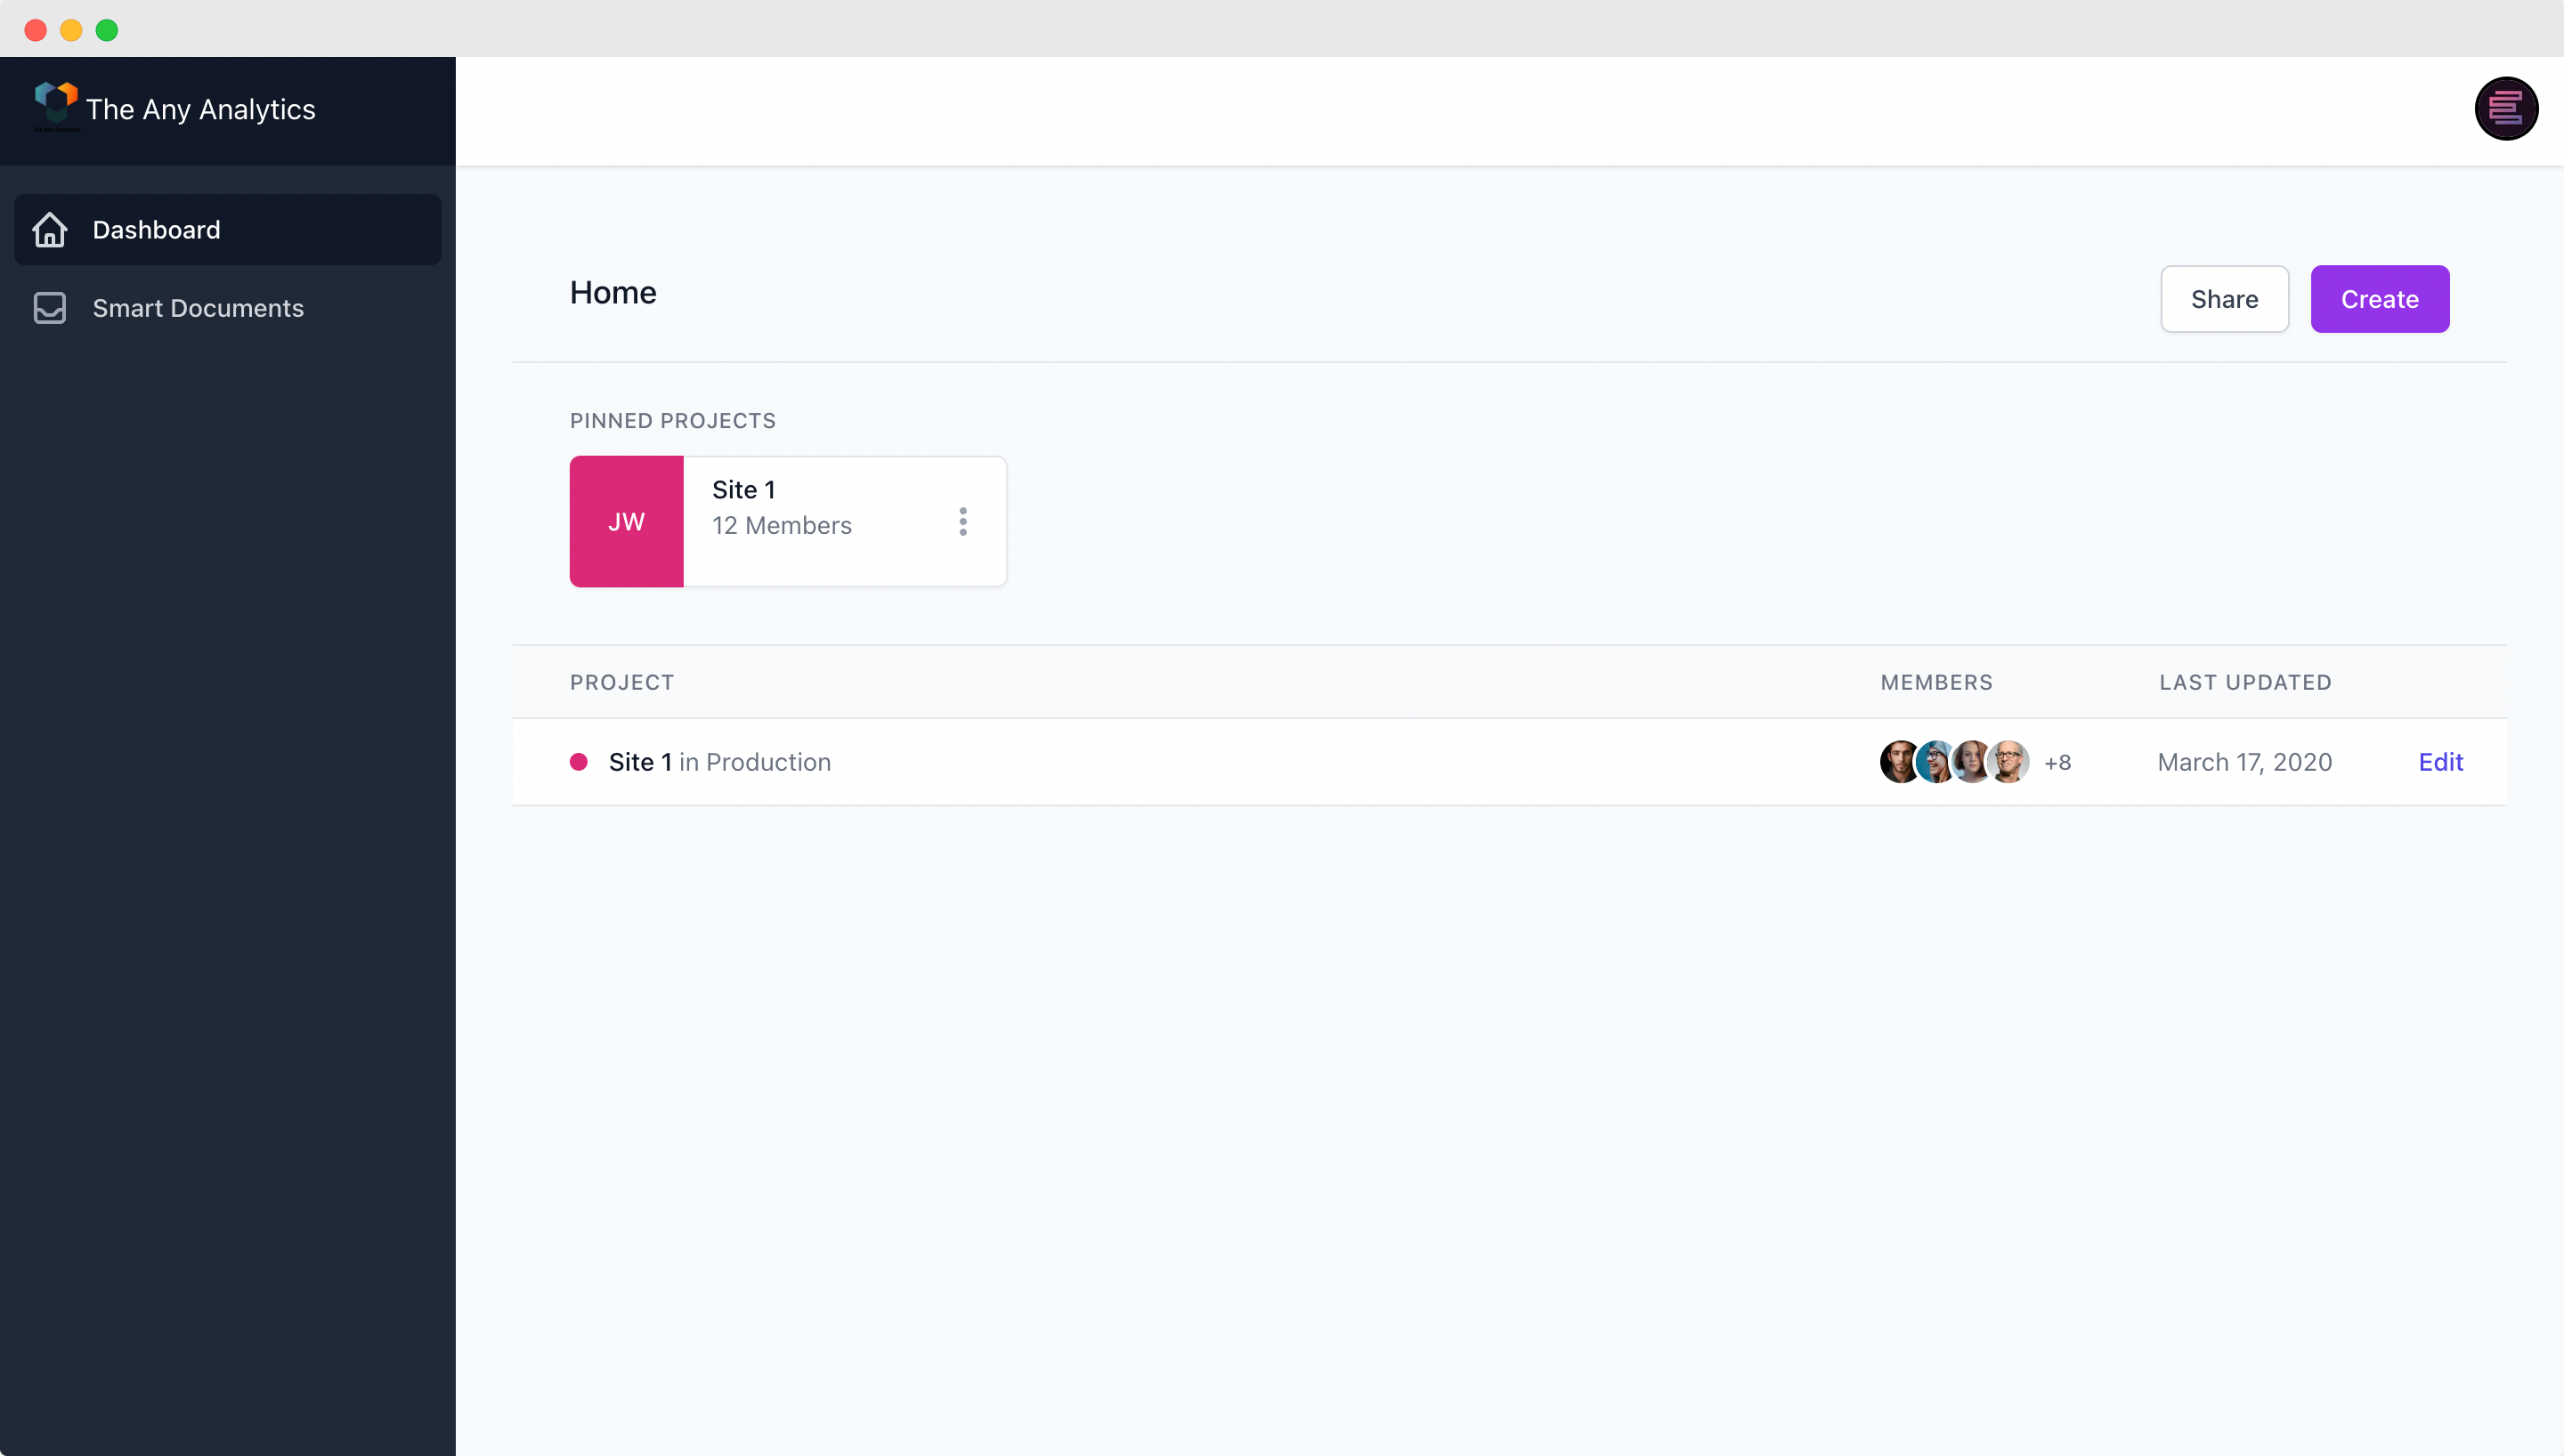Viewport: 2564px width, 1456px height.
Task: Select the Dashboard sidebar entry
Action: click(157, 229)
